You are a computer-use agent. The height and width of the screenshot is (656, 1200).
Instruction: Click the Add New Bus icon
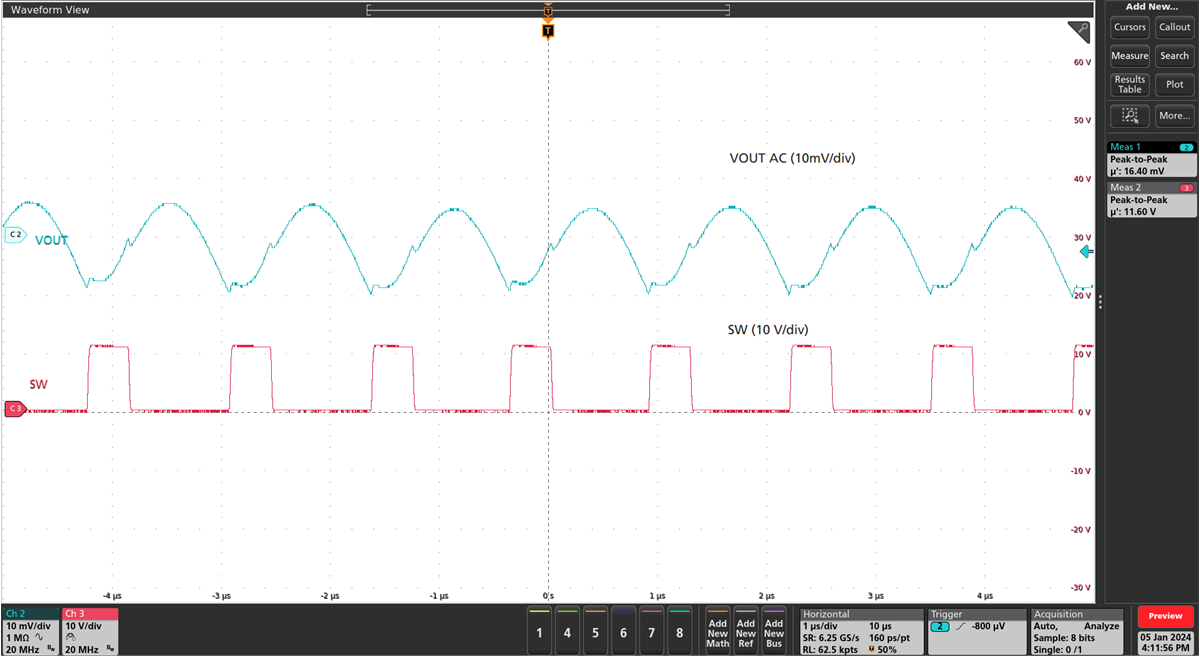pyautogui.click(x=772, y=630)
